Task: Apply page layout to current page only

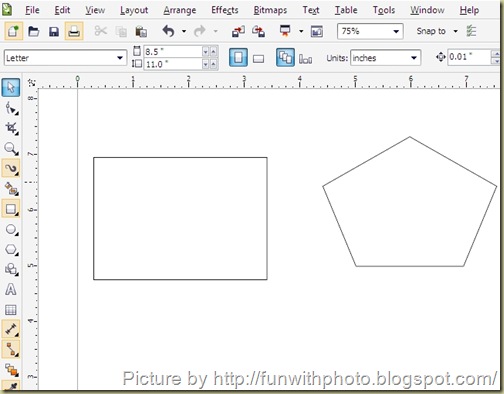Action: click(305, 59)
